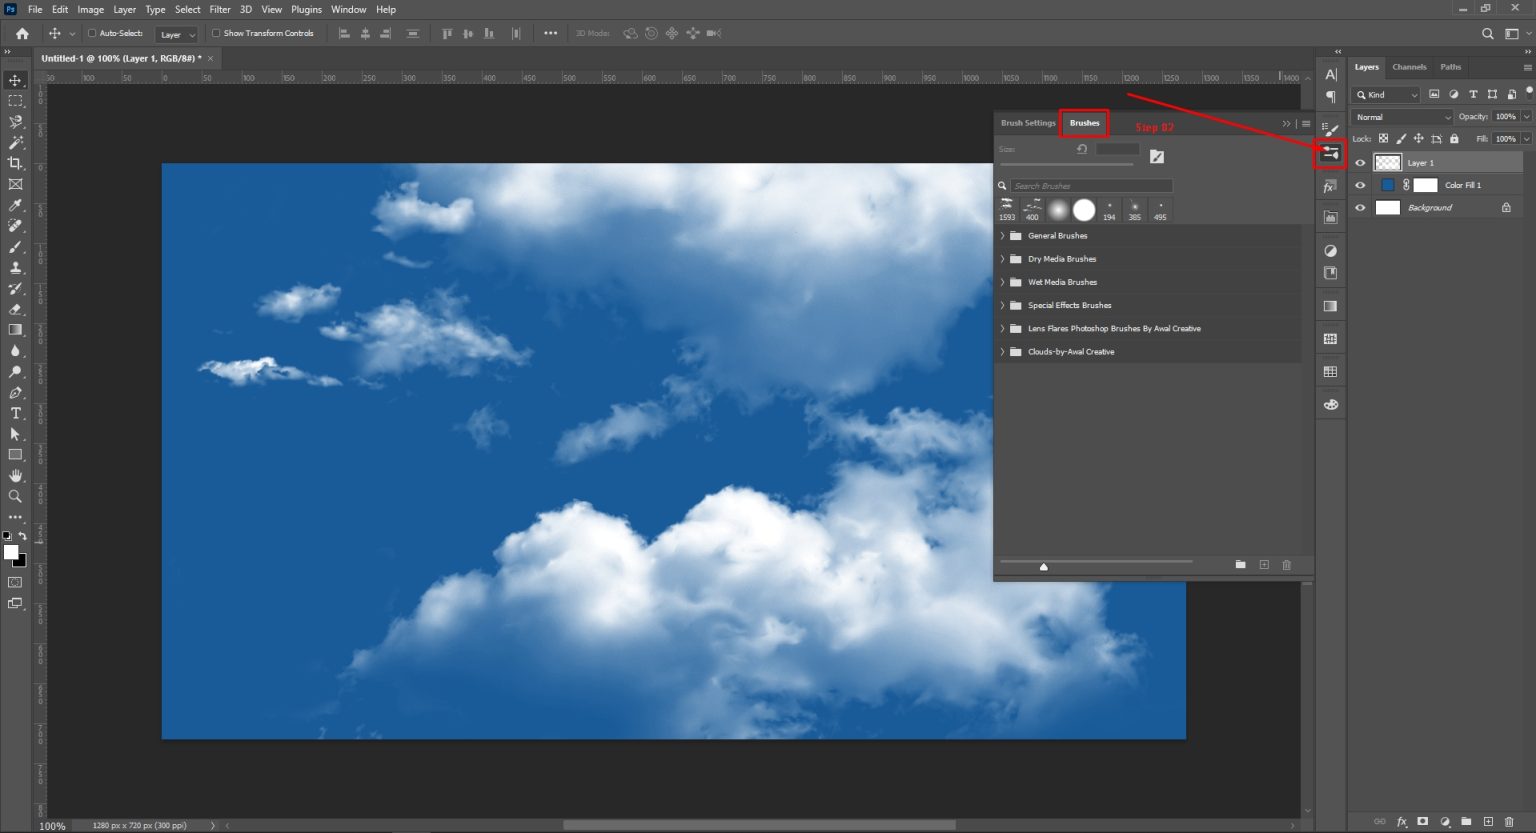Hide the Background layer
Image resolution: width=1536 pixels, height=833 pixels.
1360,208
